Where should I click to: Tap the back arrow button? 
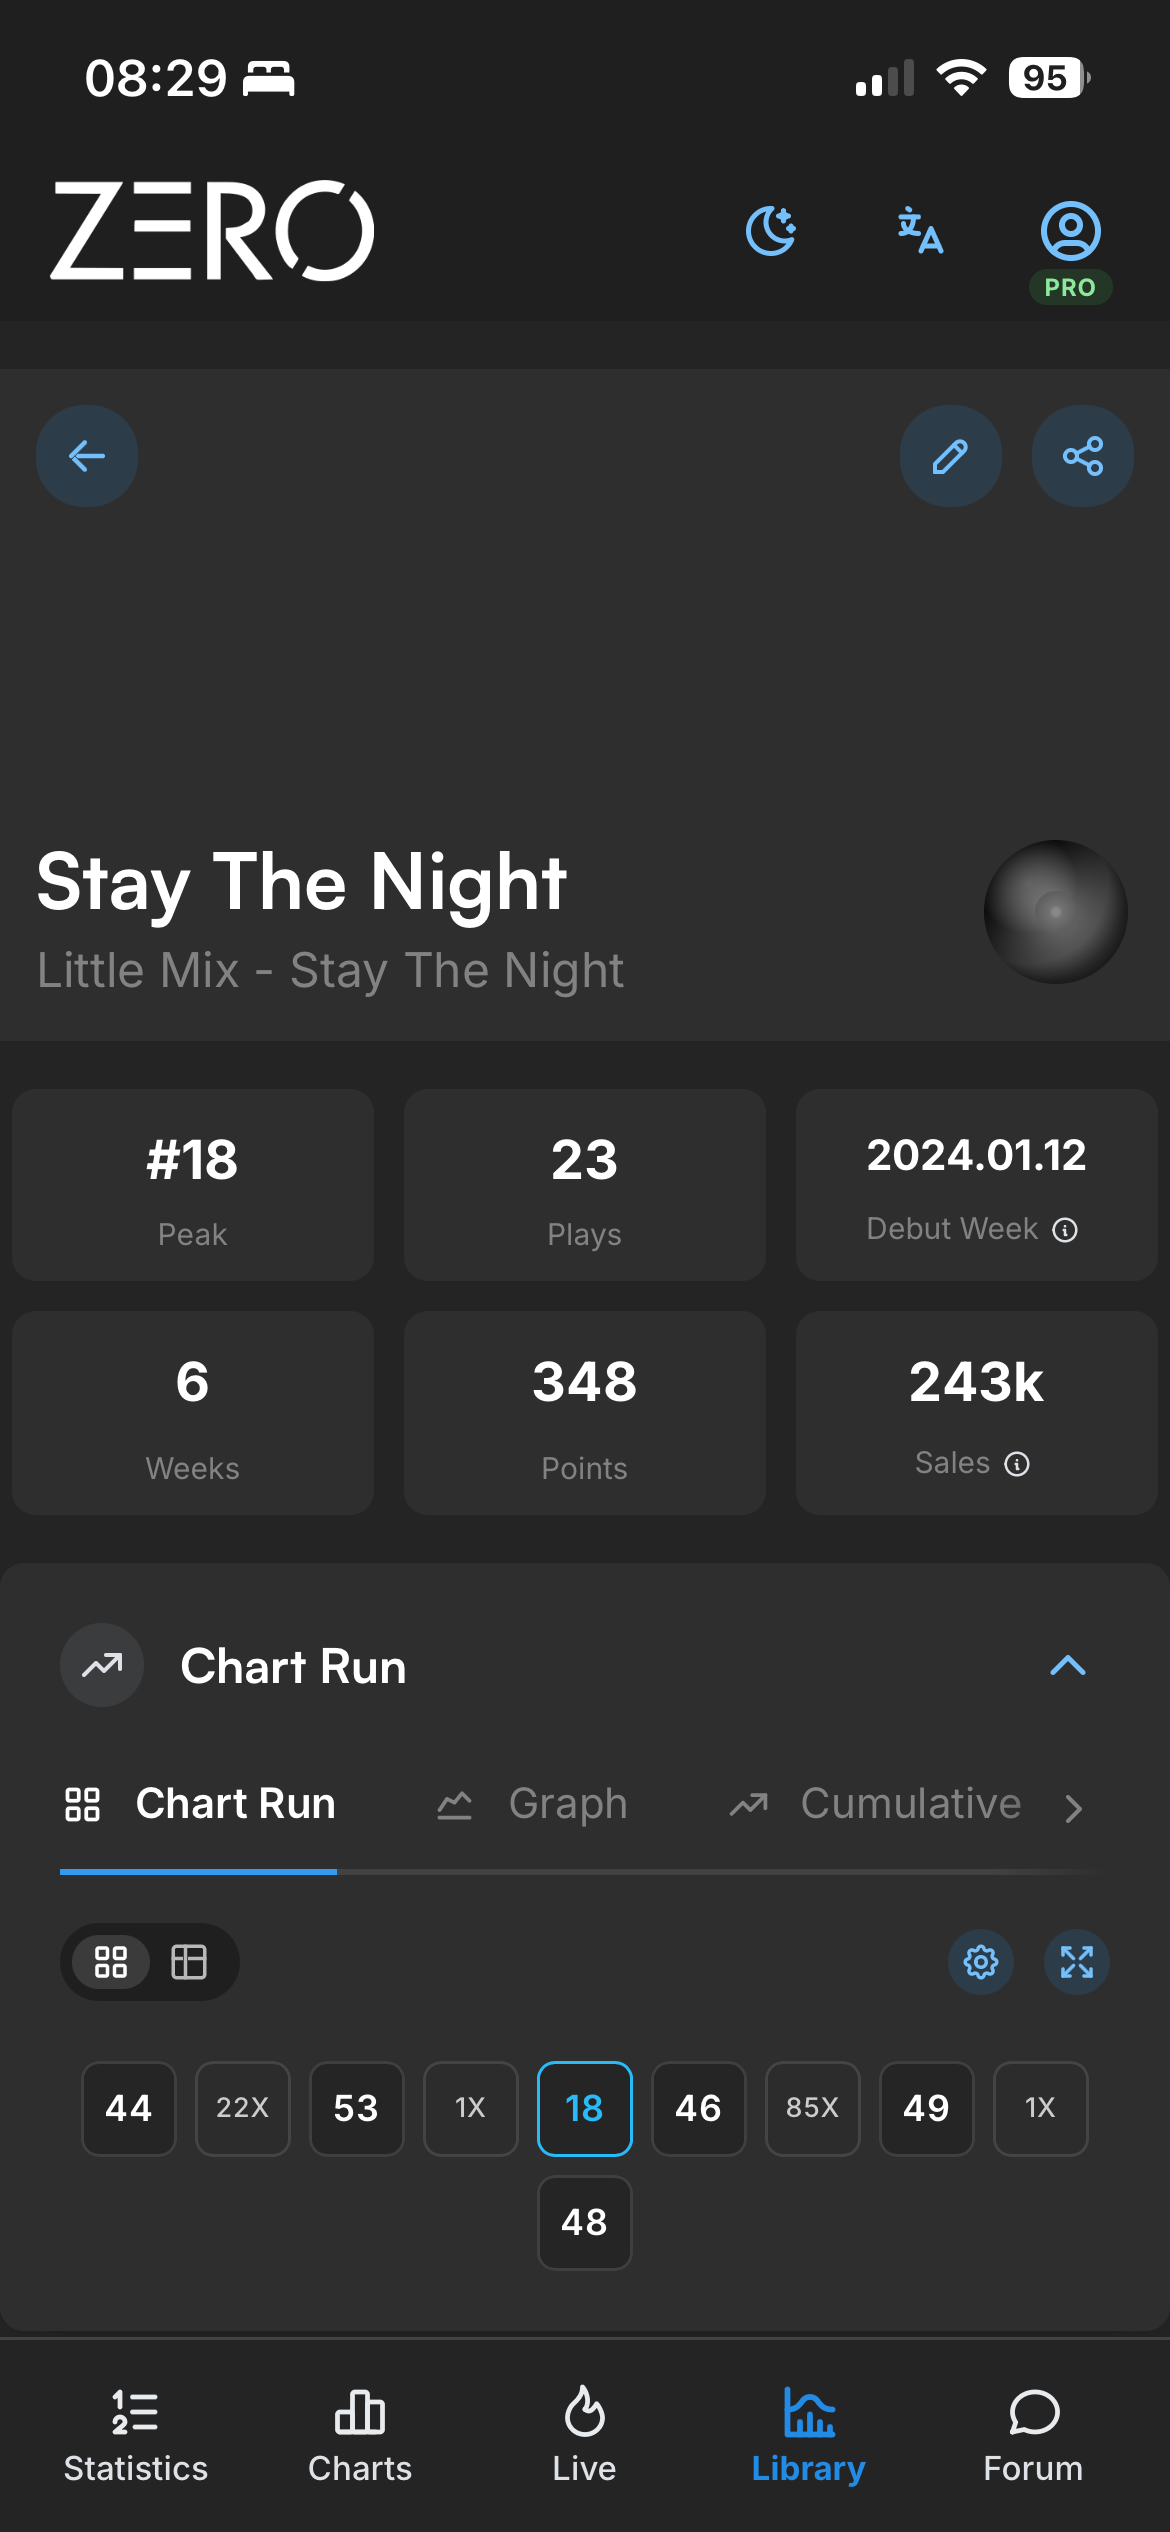pyautogui.click(x=87, y=456)
